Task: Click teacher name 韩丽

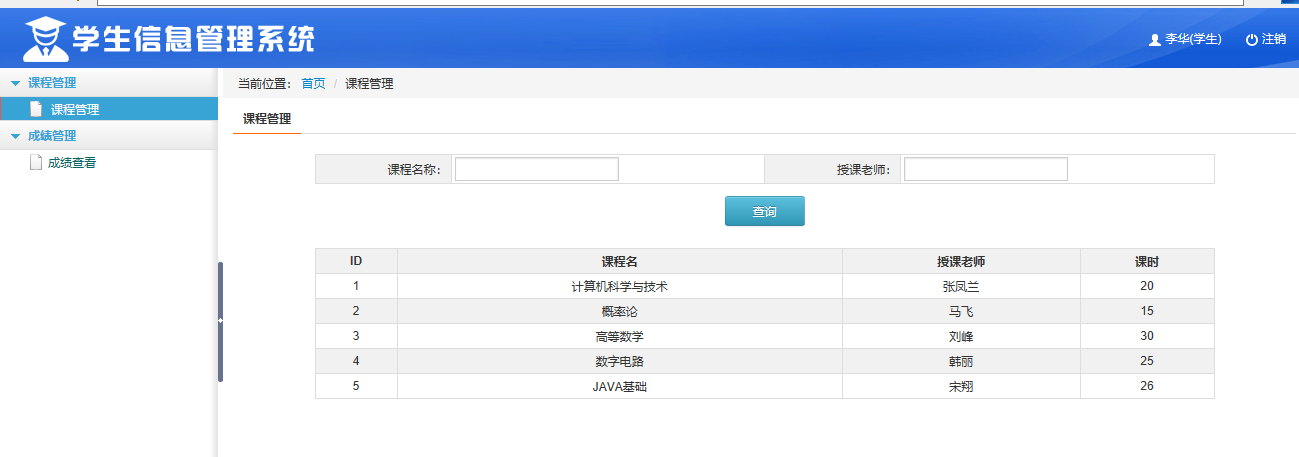Action: point(961,361)
